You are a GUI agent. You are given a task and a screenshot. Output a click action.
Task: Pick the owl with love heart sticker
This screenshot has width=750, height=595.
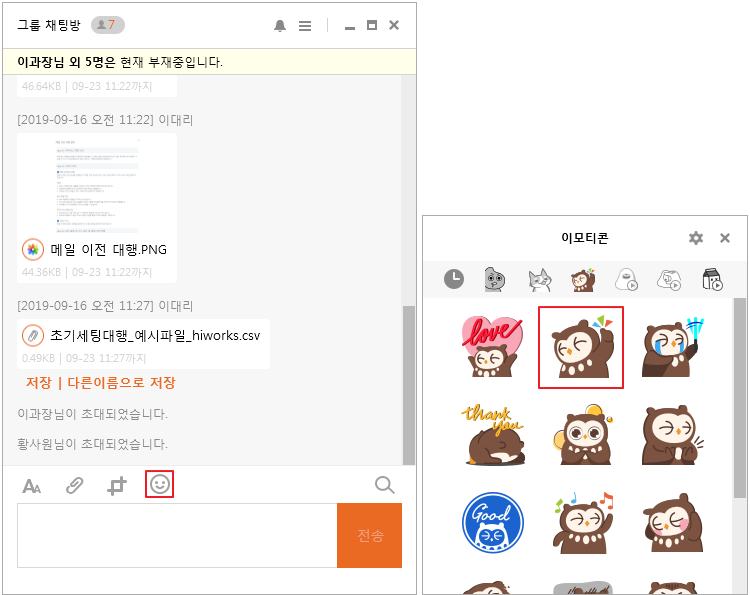[492, 347]
